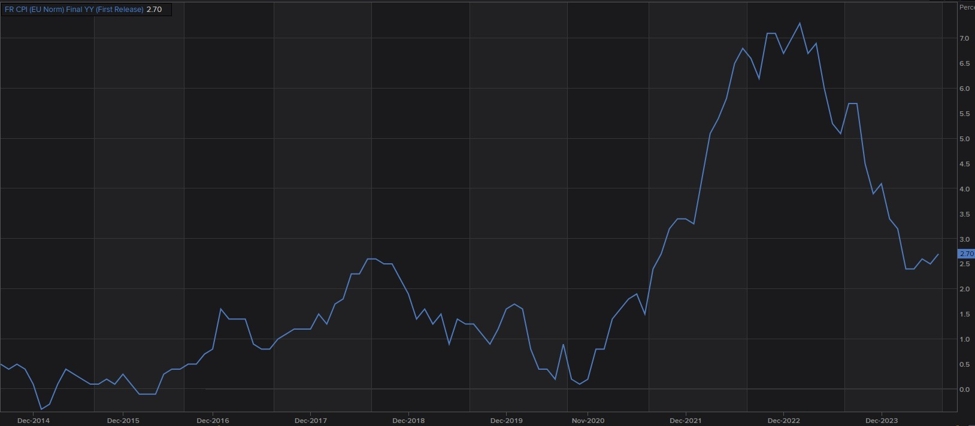Click the Dec-2018 date axis label
This screenshot has width=975, height=426.
(x=409, y=420)
